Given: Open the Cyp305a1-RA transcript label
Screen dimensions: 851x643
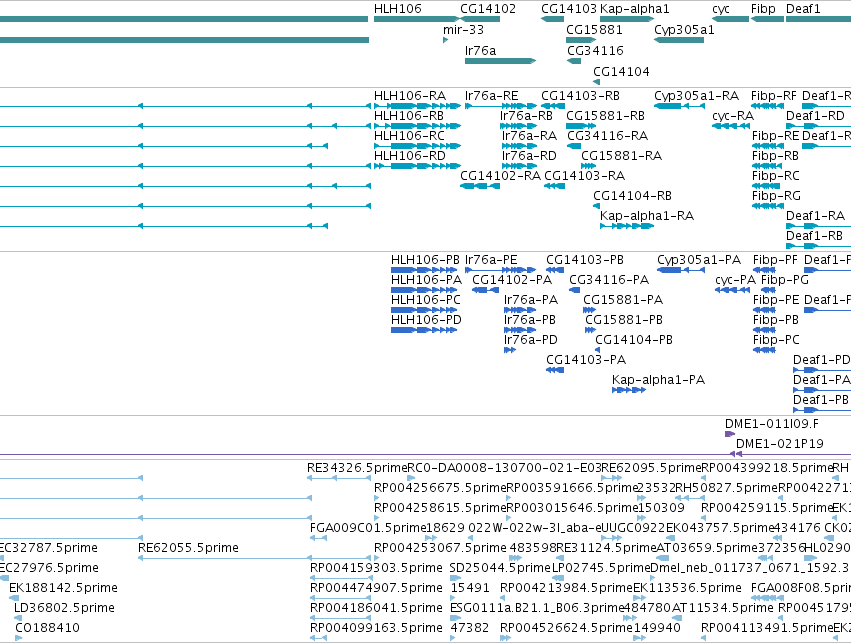Looking at the screenshot, I should click(x=696, y=96).
